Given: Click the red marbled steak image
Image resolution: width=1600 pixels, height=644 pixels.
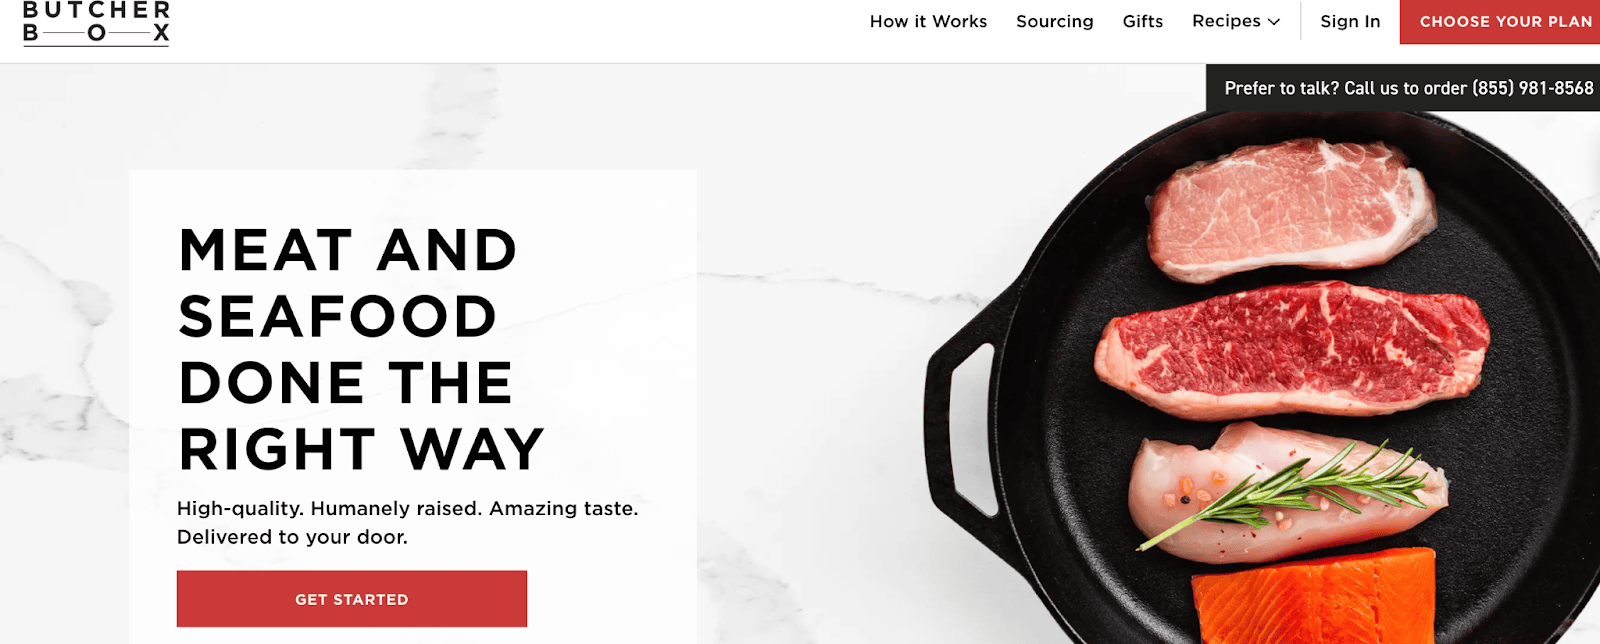Looking at the screenshot, I should [1292, 350].
